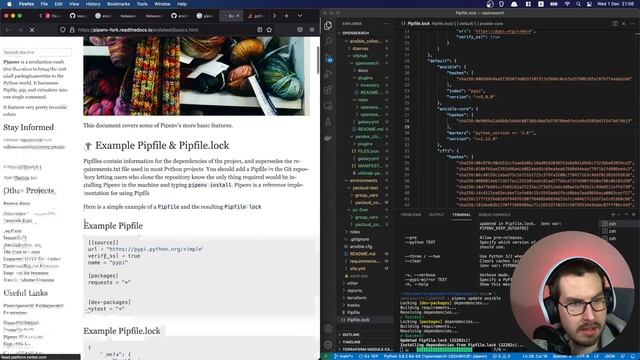
Task: Open the macOS Wi-Fi status menu
Action: click(567, 4)
